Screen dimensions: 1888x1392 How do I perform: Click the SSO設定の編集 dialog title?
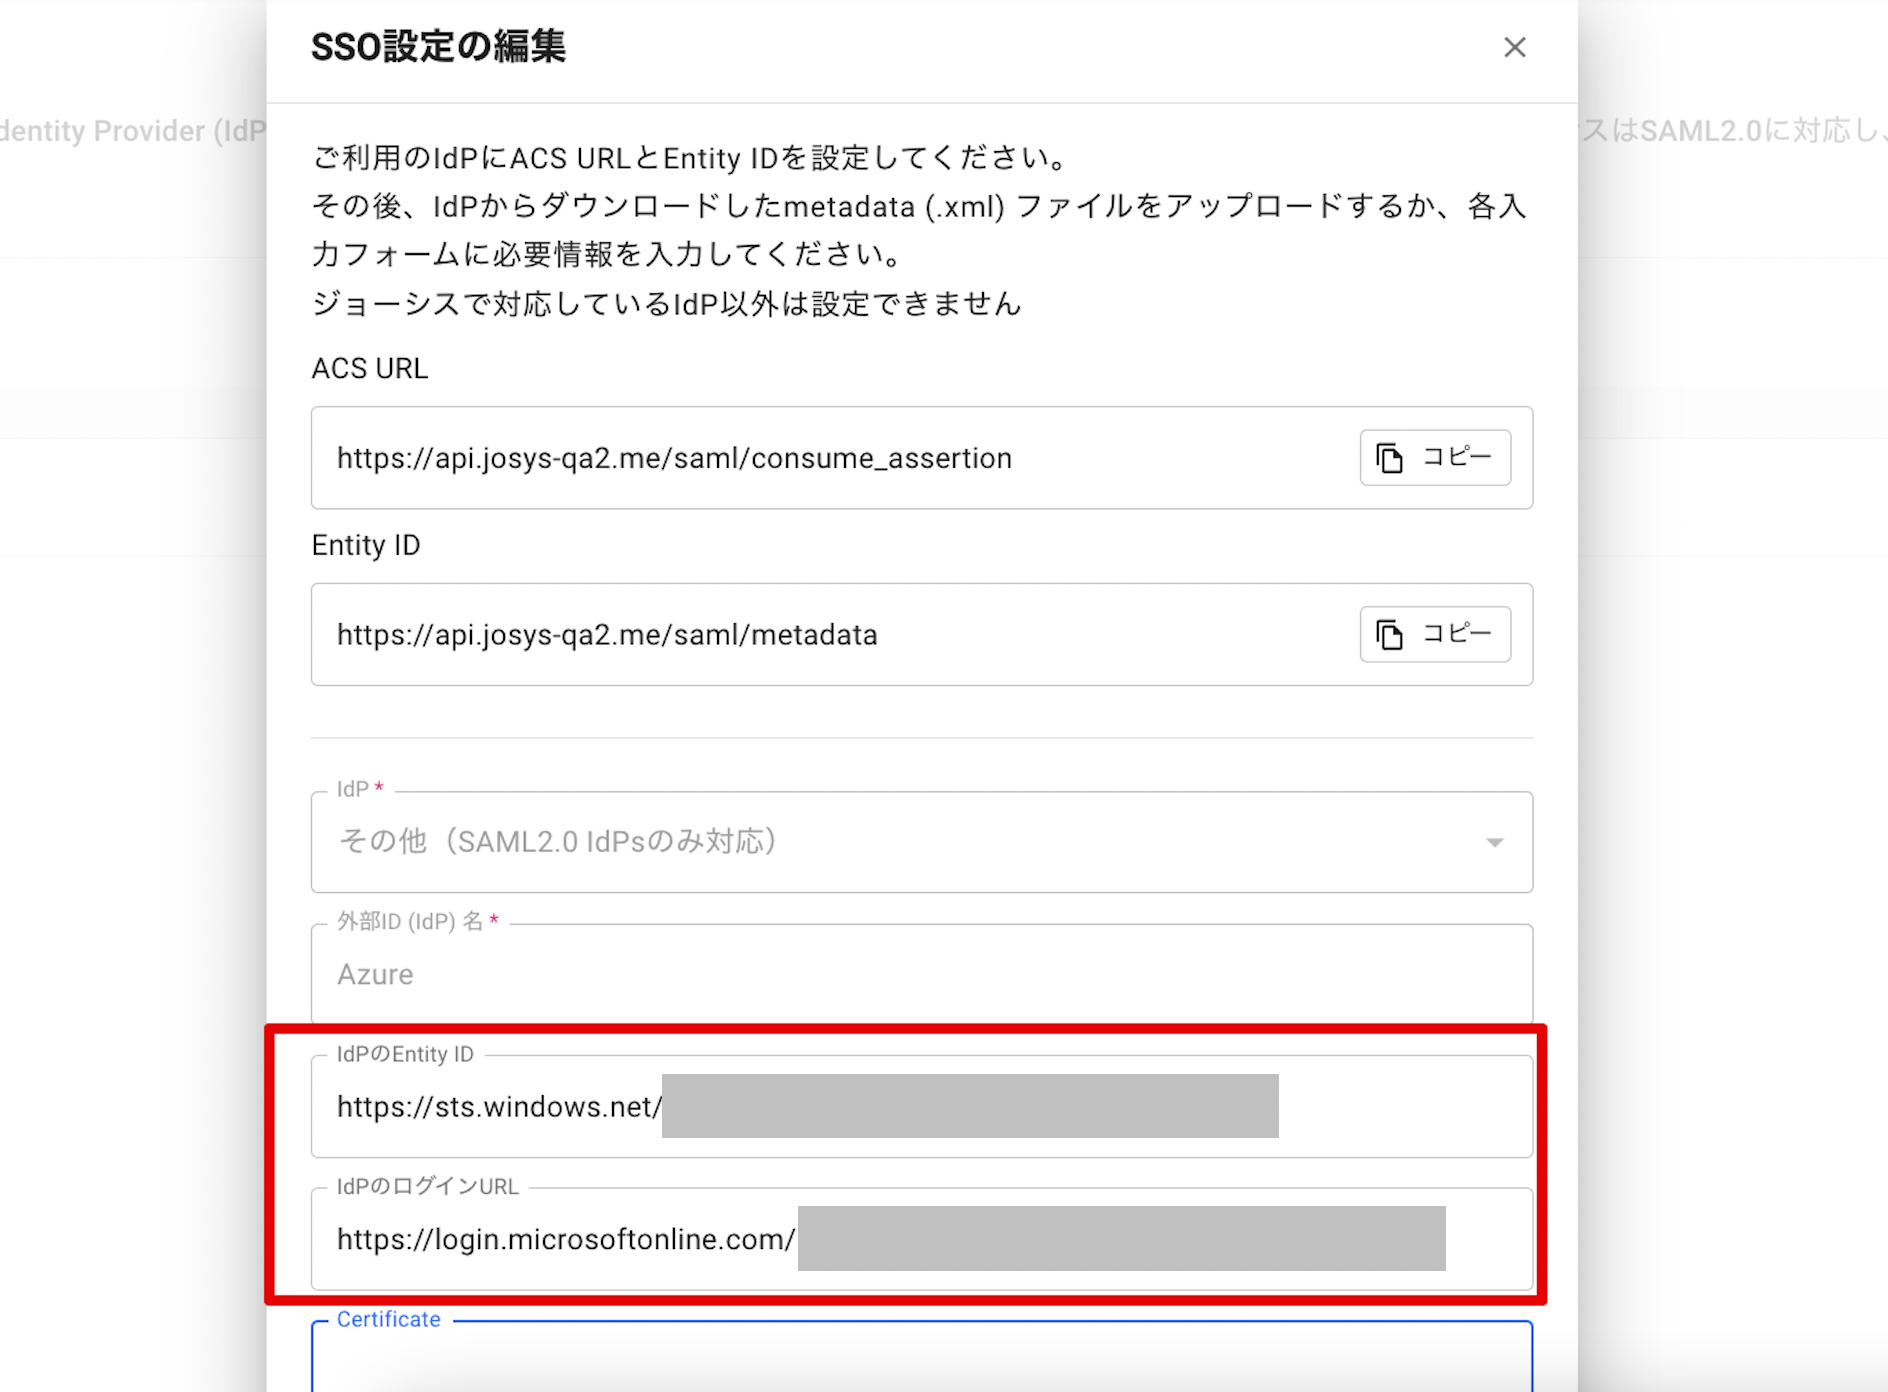coord(438,47)
